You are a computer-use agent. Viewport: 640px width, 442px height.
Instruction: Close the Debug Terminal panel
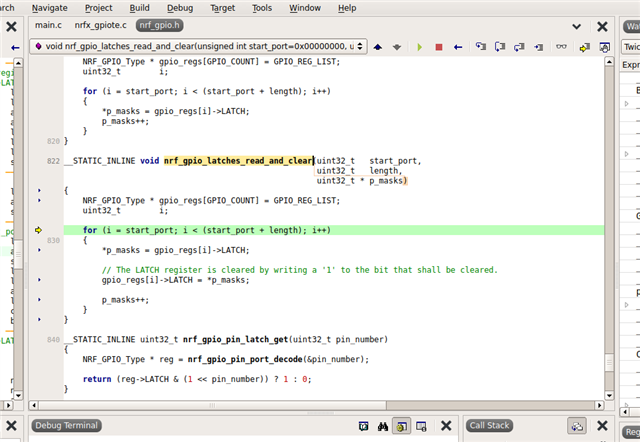click(x=446, y=426)
